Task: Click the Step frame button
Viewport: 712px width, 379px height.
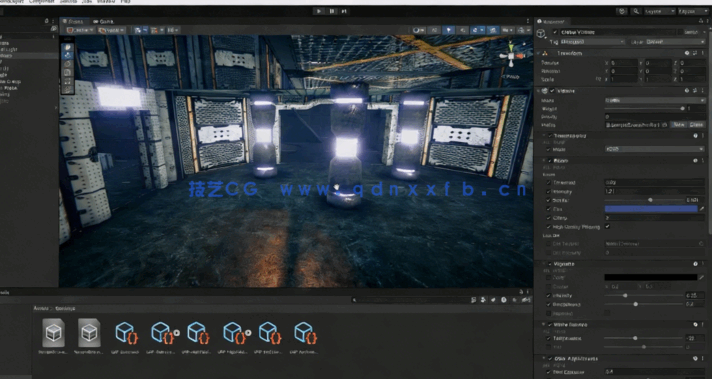Action: (x=344, y=11)
